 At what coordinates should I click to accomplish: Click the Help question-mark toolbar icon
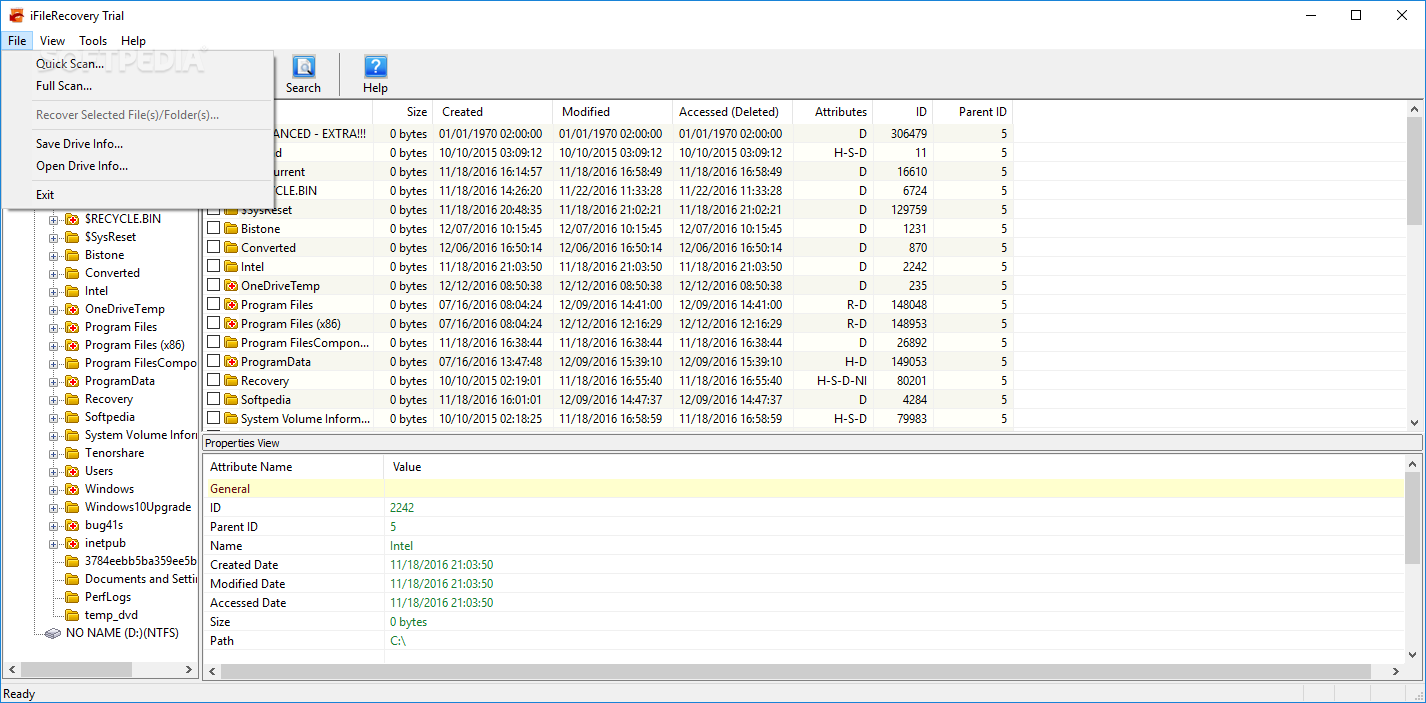click(375, 67)
